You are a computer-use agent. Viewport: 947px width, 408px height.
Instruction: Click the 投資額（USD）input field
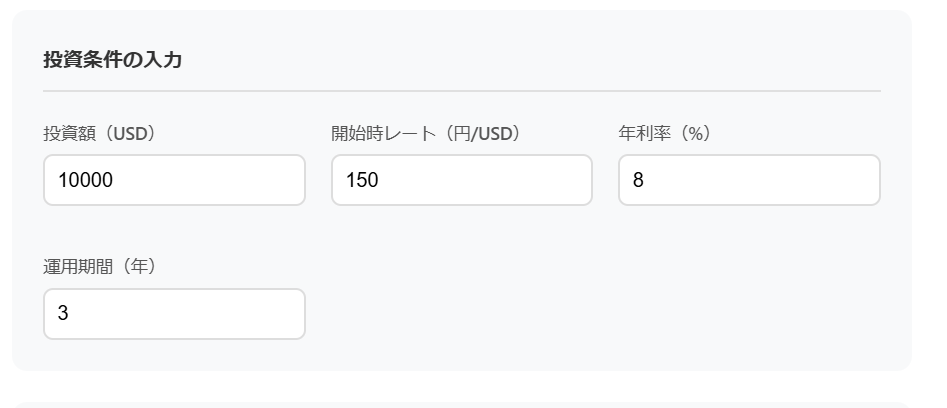(x=174, y=180)
